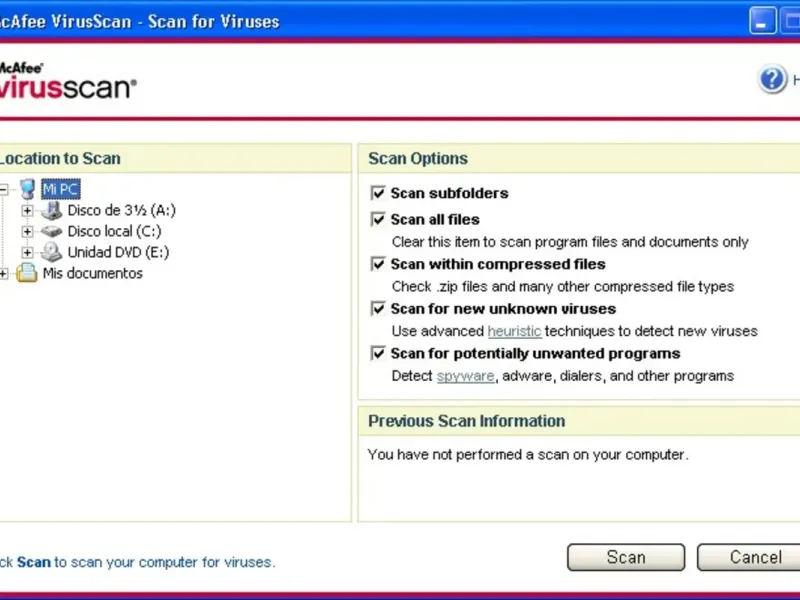Expand Disco de 3½ (A:) node
The width and height of the screenshot is (800, 600).
point(27,210)
